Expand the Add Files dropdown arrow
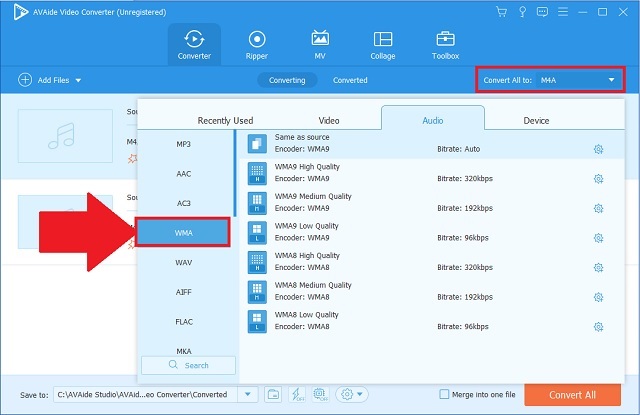The image size is (640, 415). click(x=78, y=80)
